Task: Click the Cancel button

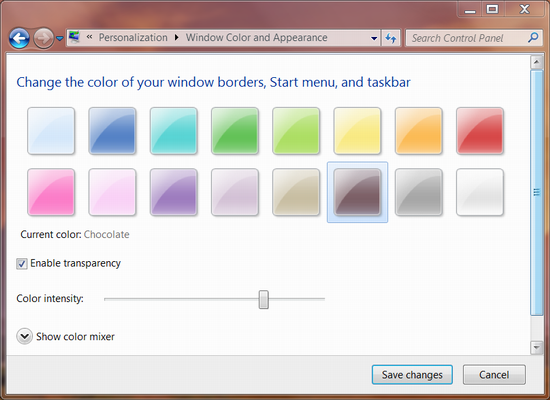Action: pos(494,375)
